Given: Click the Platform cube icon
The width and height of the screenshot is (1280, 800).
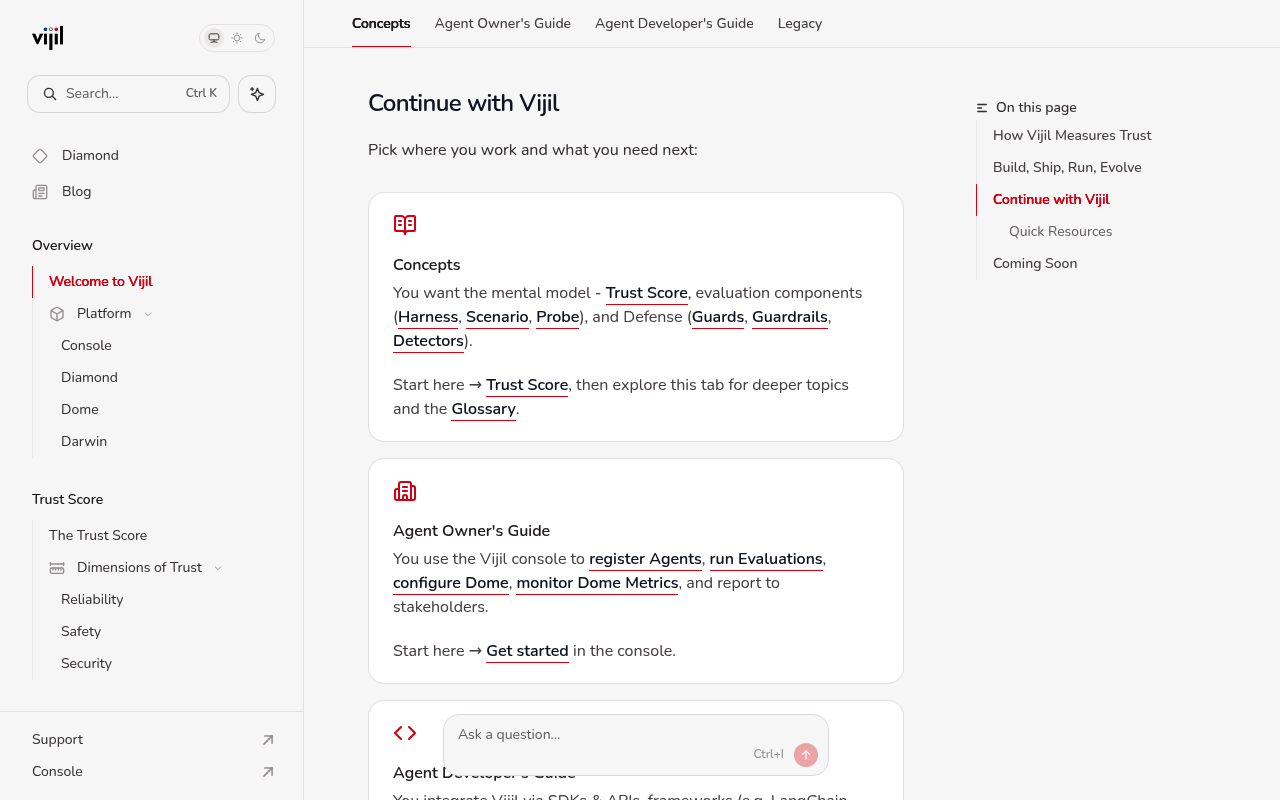Looking at the screenshot, I should point(57,314).
